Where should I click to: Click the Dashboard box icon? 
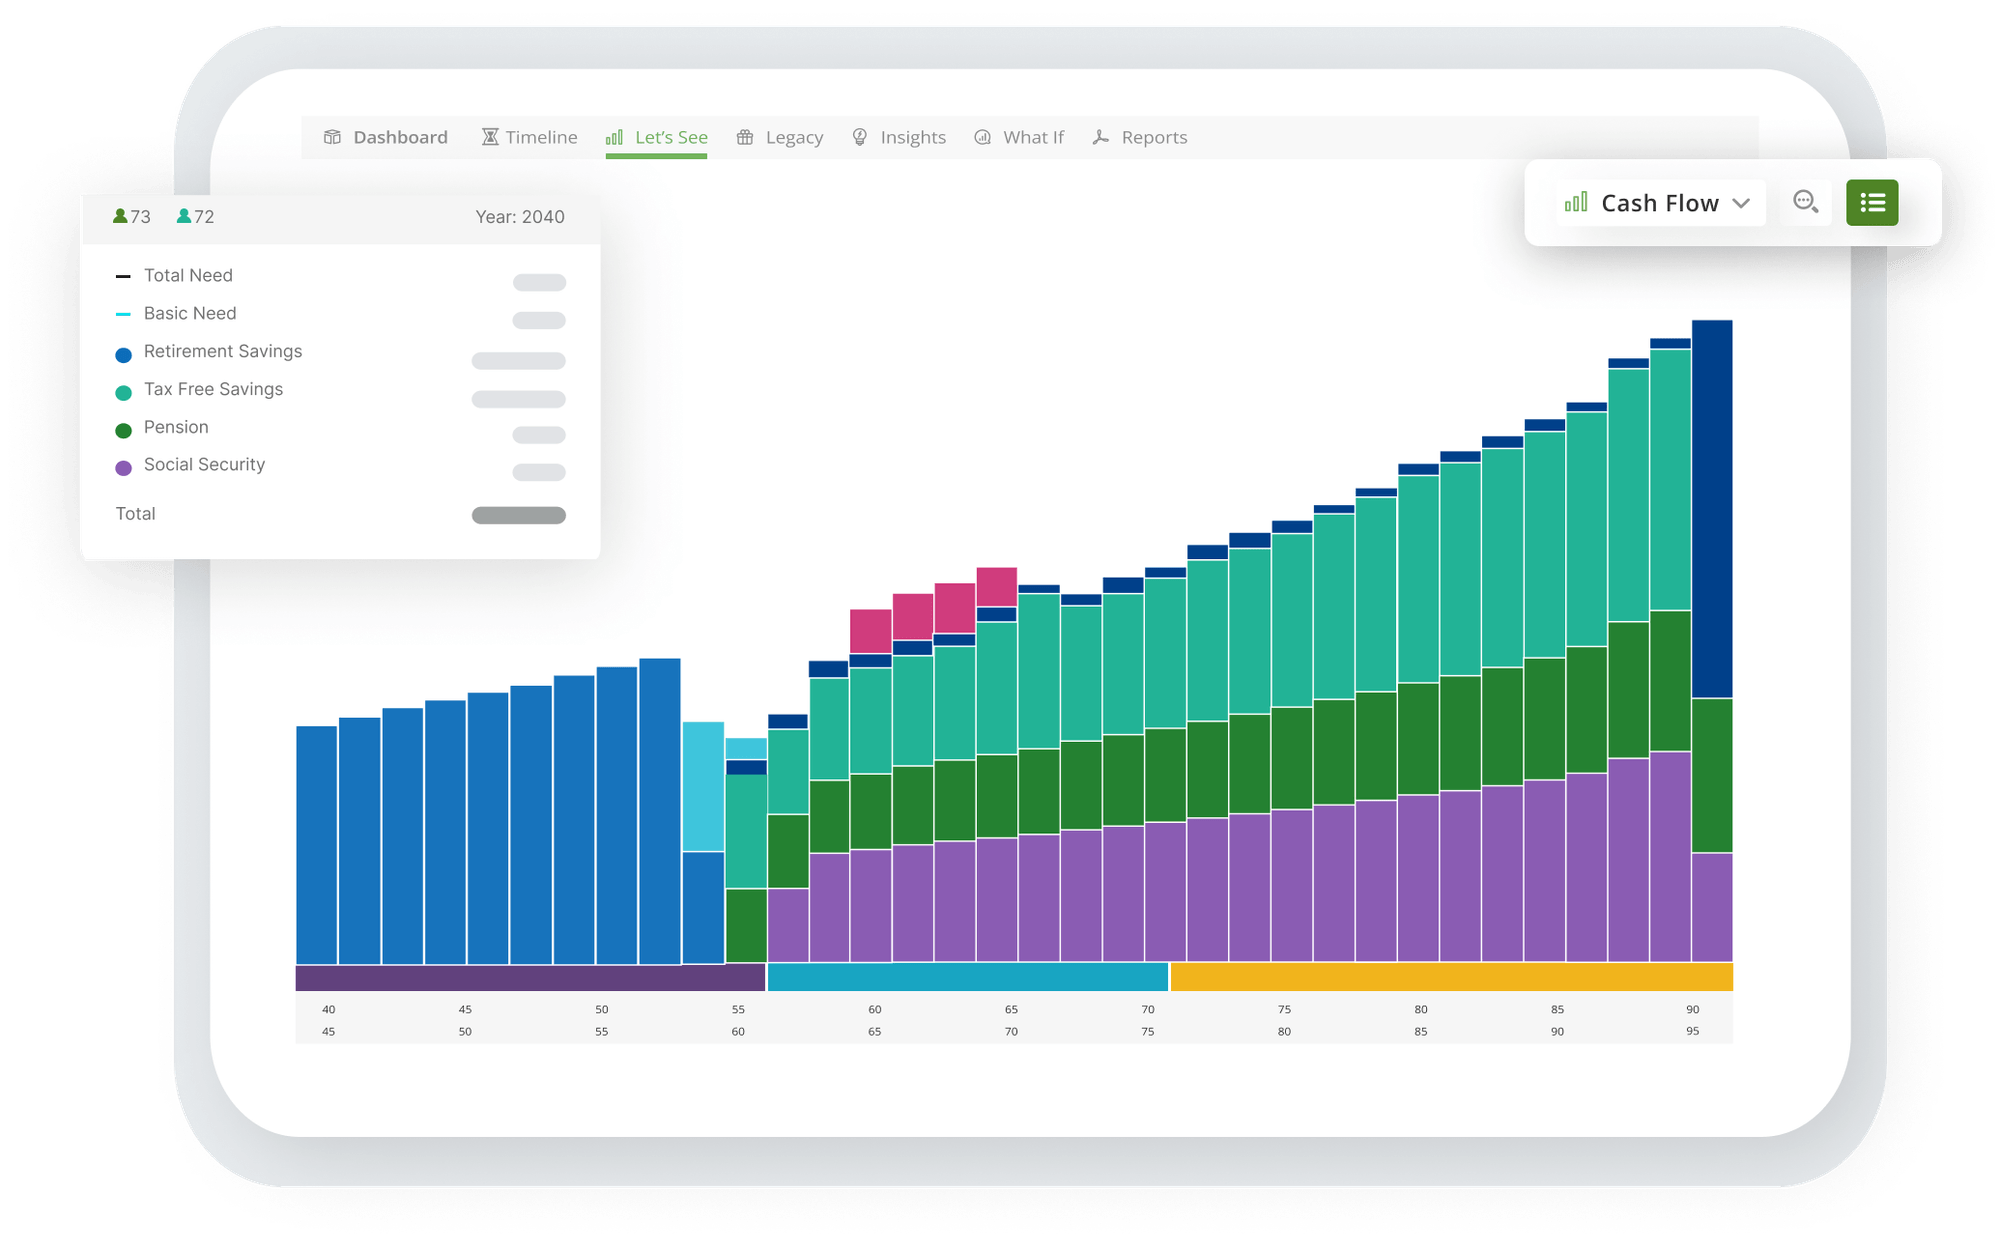click(332, 137)
